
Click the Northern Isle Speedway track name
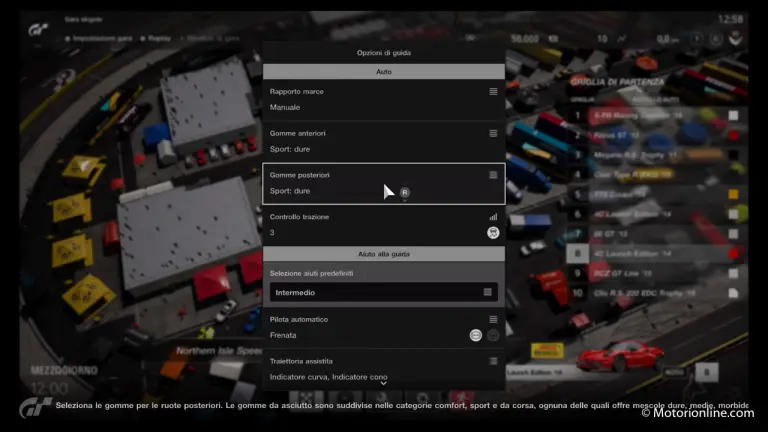(x=219, y=351)
